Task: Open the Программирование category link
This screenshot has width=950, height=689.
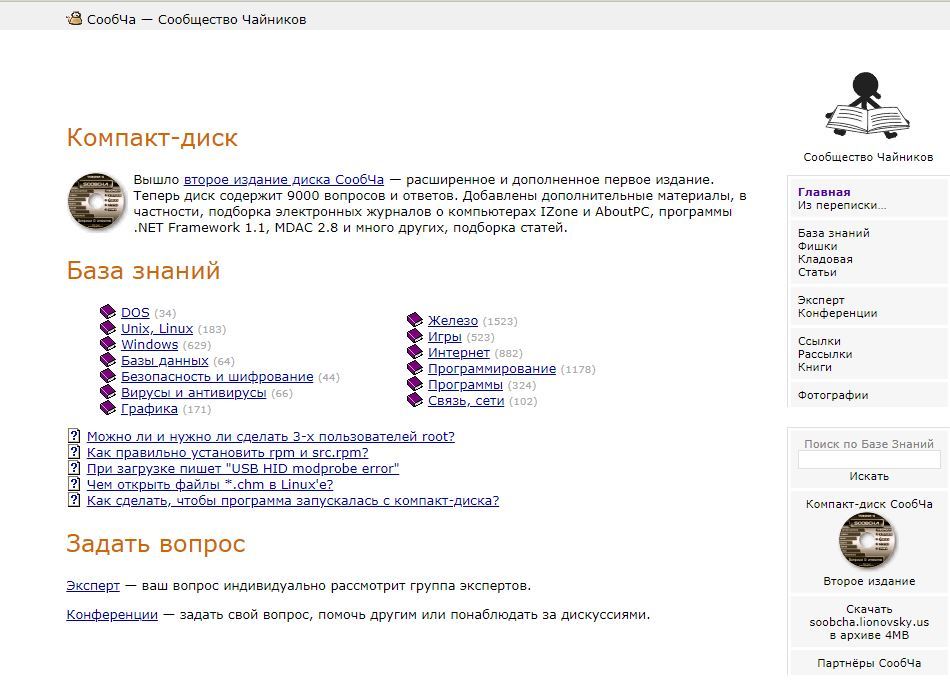Action: click(491, 369)
